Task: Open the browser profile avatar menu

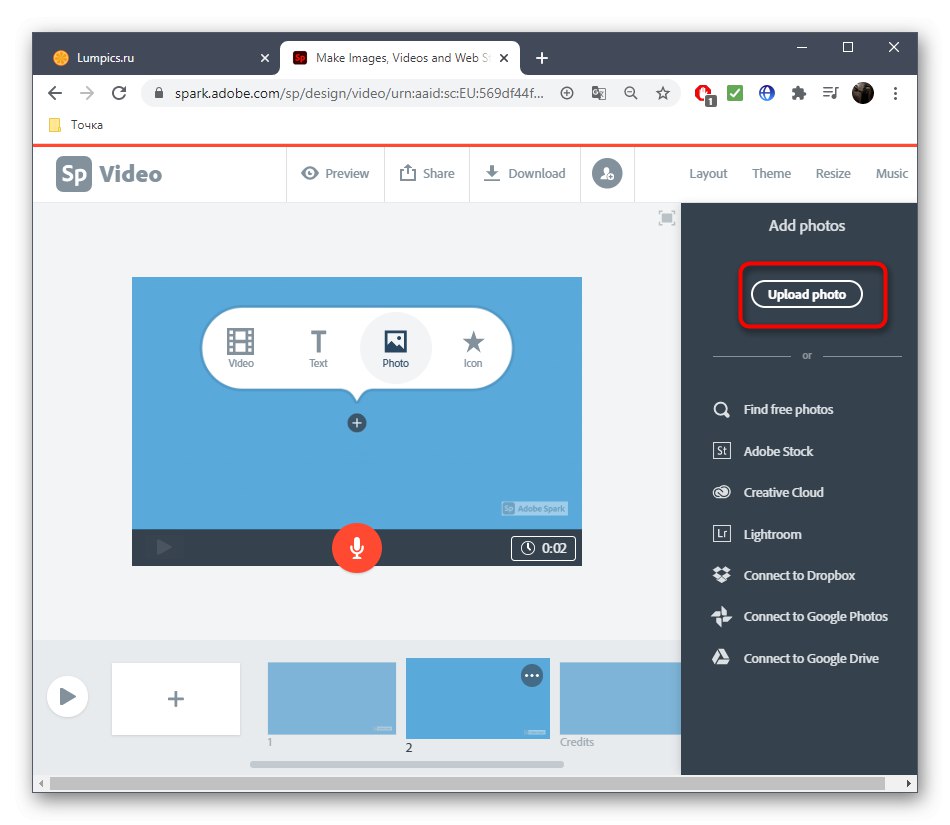Action: (862, 93)
